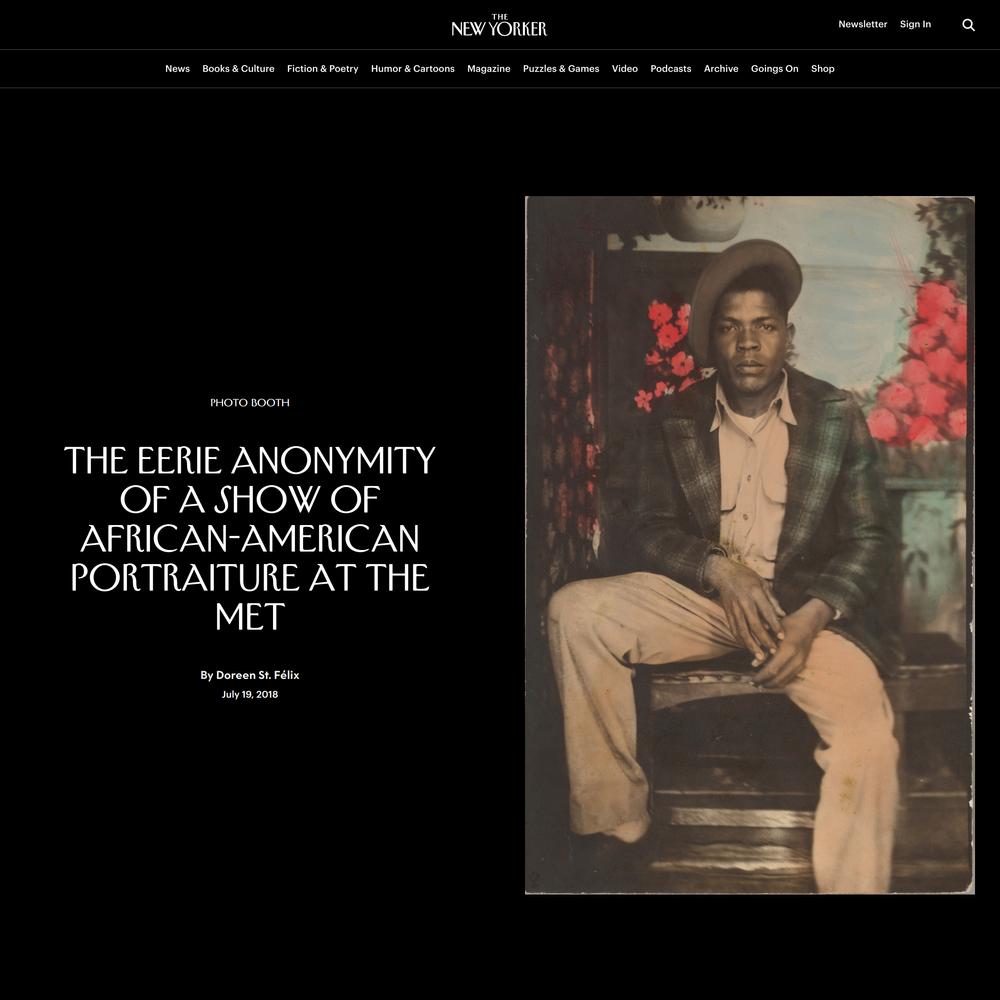Screen dimensions: 1000x1000
Task: Click The New Yorker logo
Action: click(499, 26)
